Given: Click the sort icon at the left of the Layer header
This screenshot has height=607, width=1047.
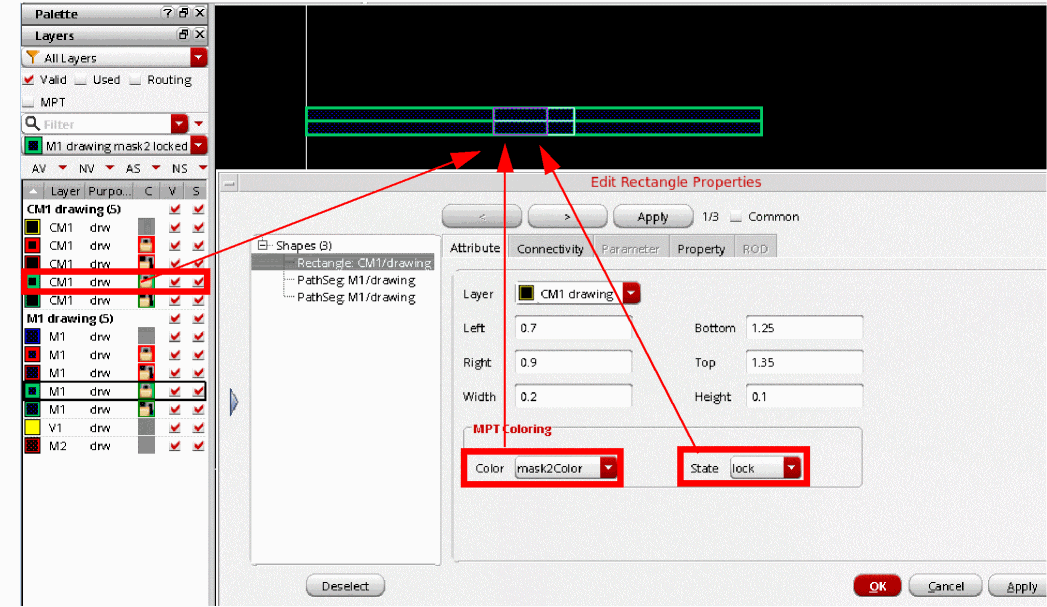Looking at the screenshot, I should pos(33,191).
